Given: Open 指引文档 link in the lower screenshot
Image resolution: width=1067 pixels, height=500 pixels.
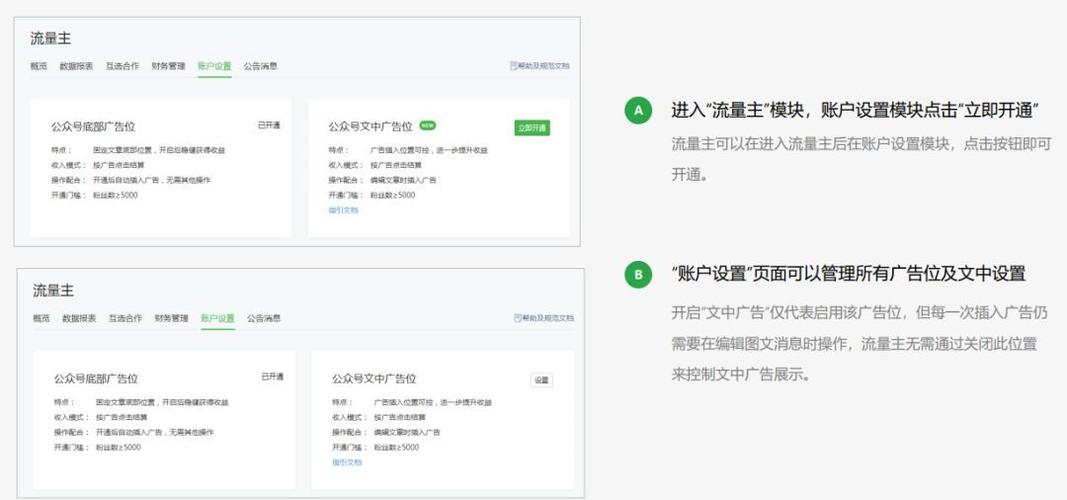Looking at the screenshot, I should coord(347,463).
